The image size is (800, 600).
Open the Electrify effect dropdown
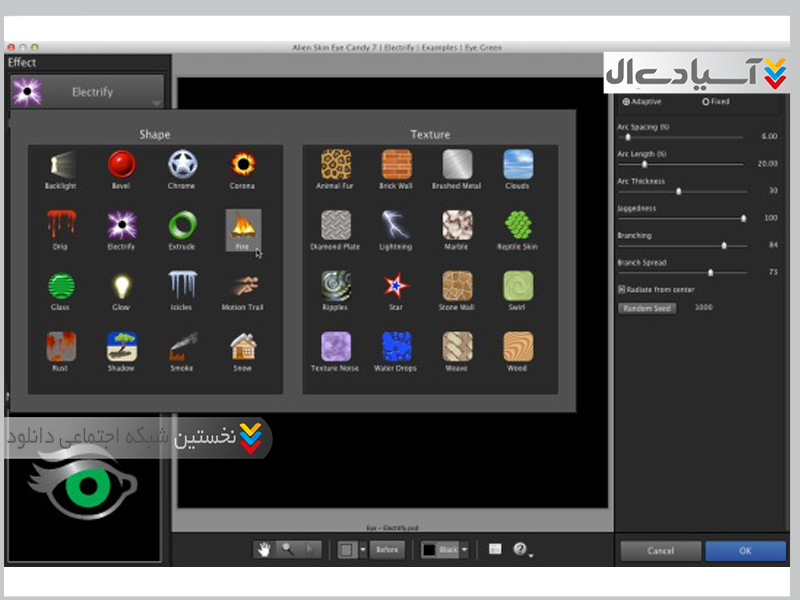(x=156, y=102)
